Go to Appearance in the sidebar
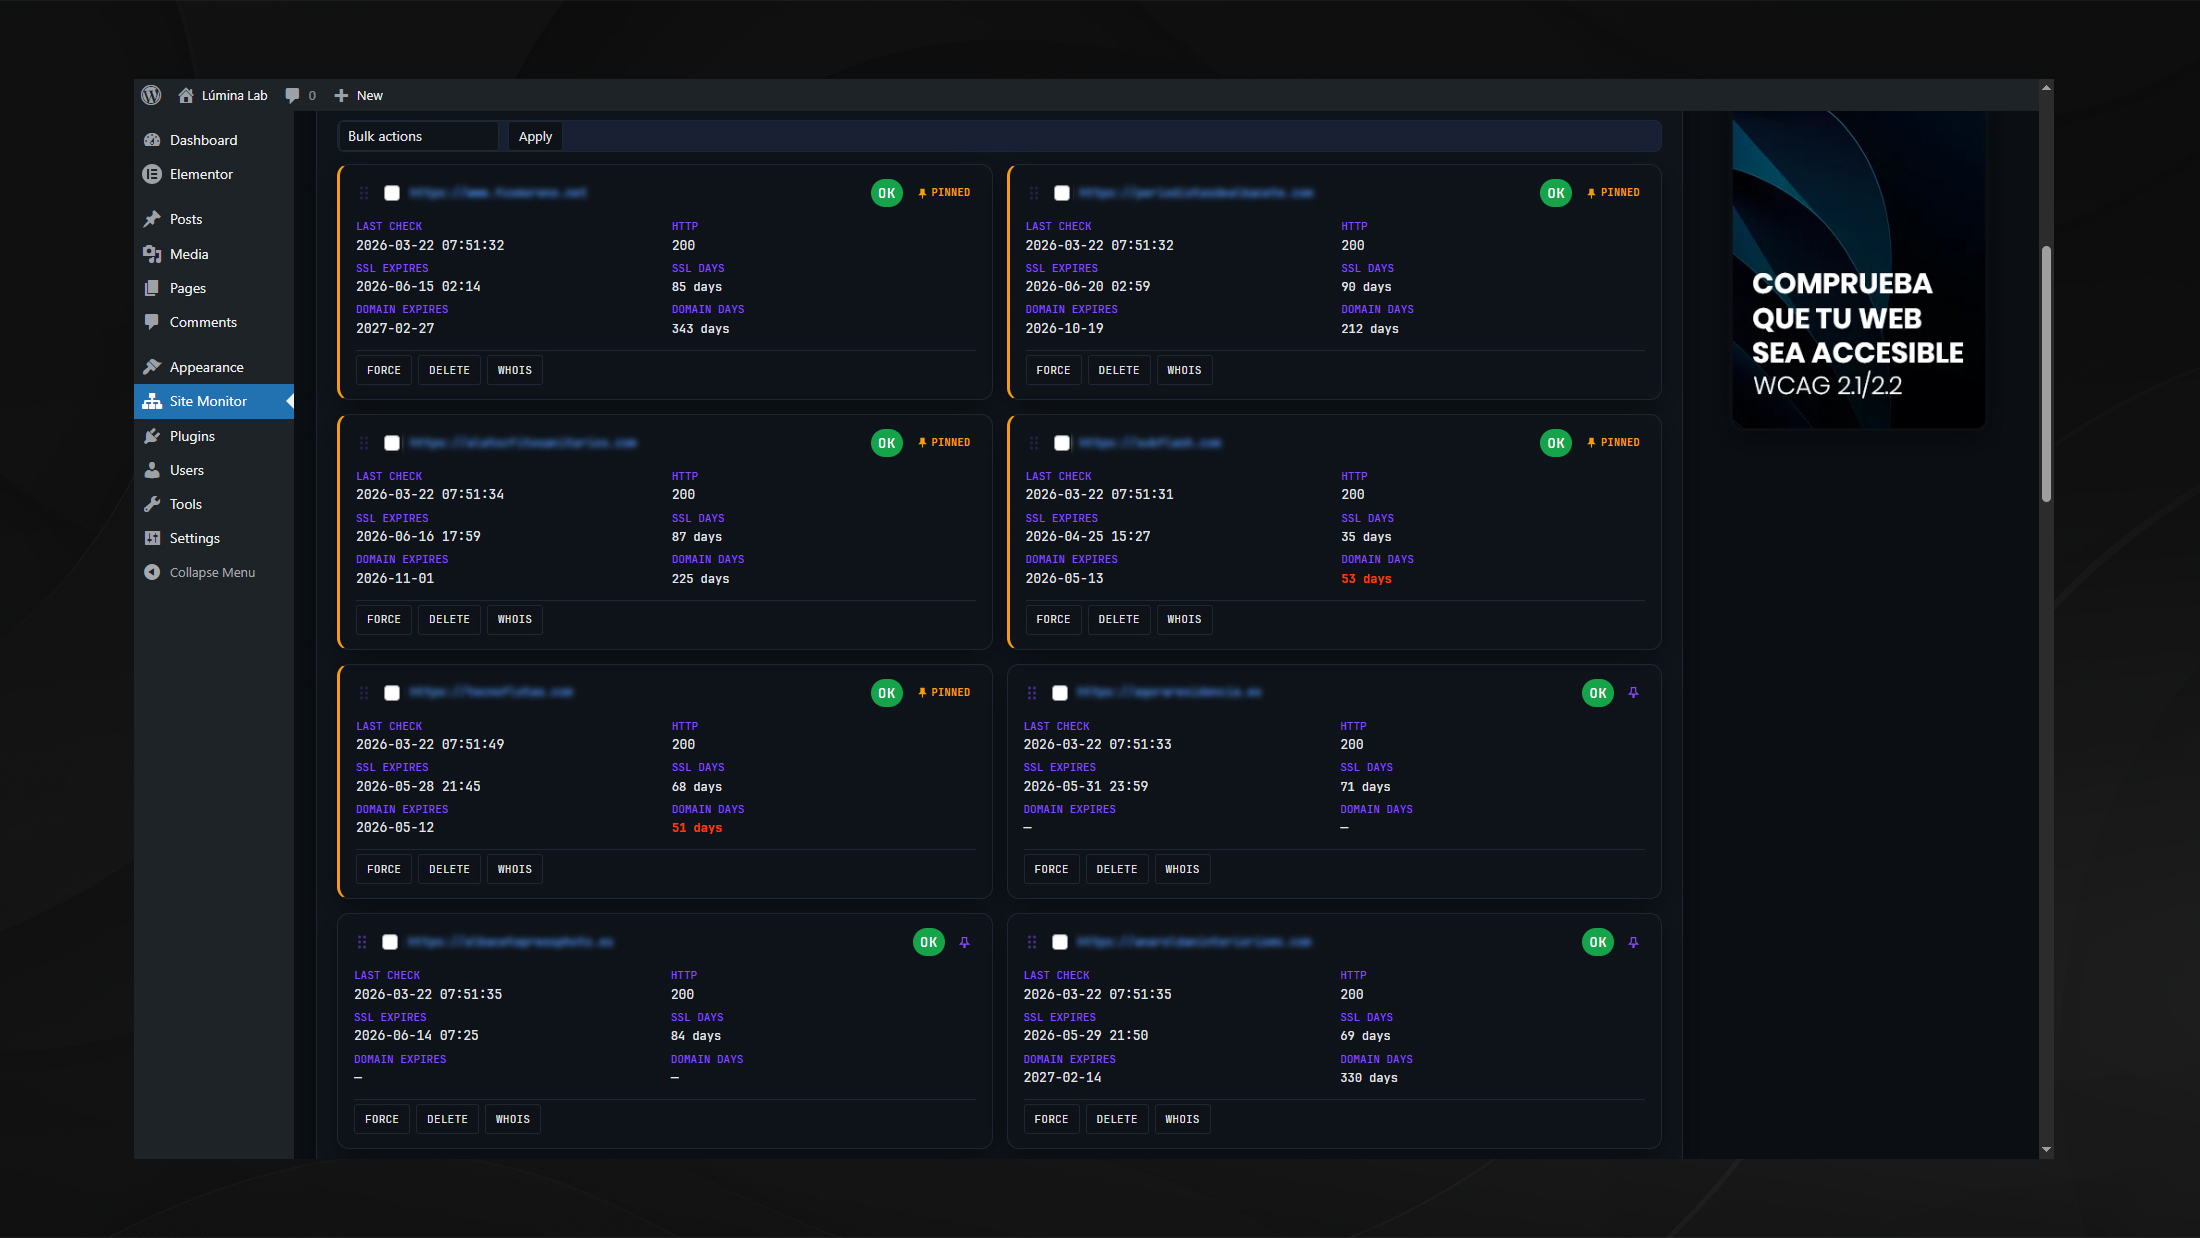This screenshot has height=1238, width=2200. pyautogui.click(x=206, y=367)
